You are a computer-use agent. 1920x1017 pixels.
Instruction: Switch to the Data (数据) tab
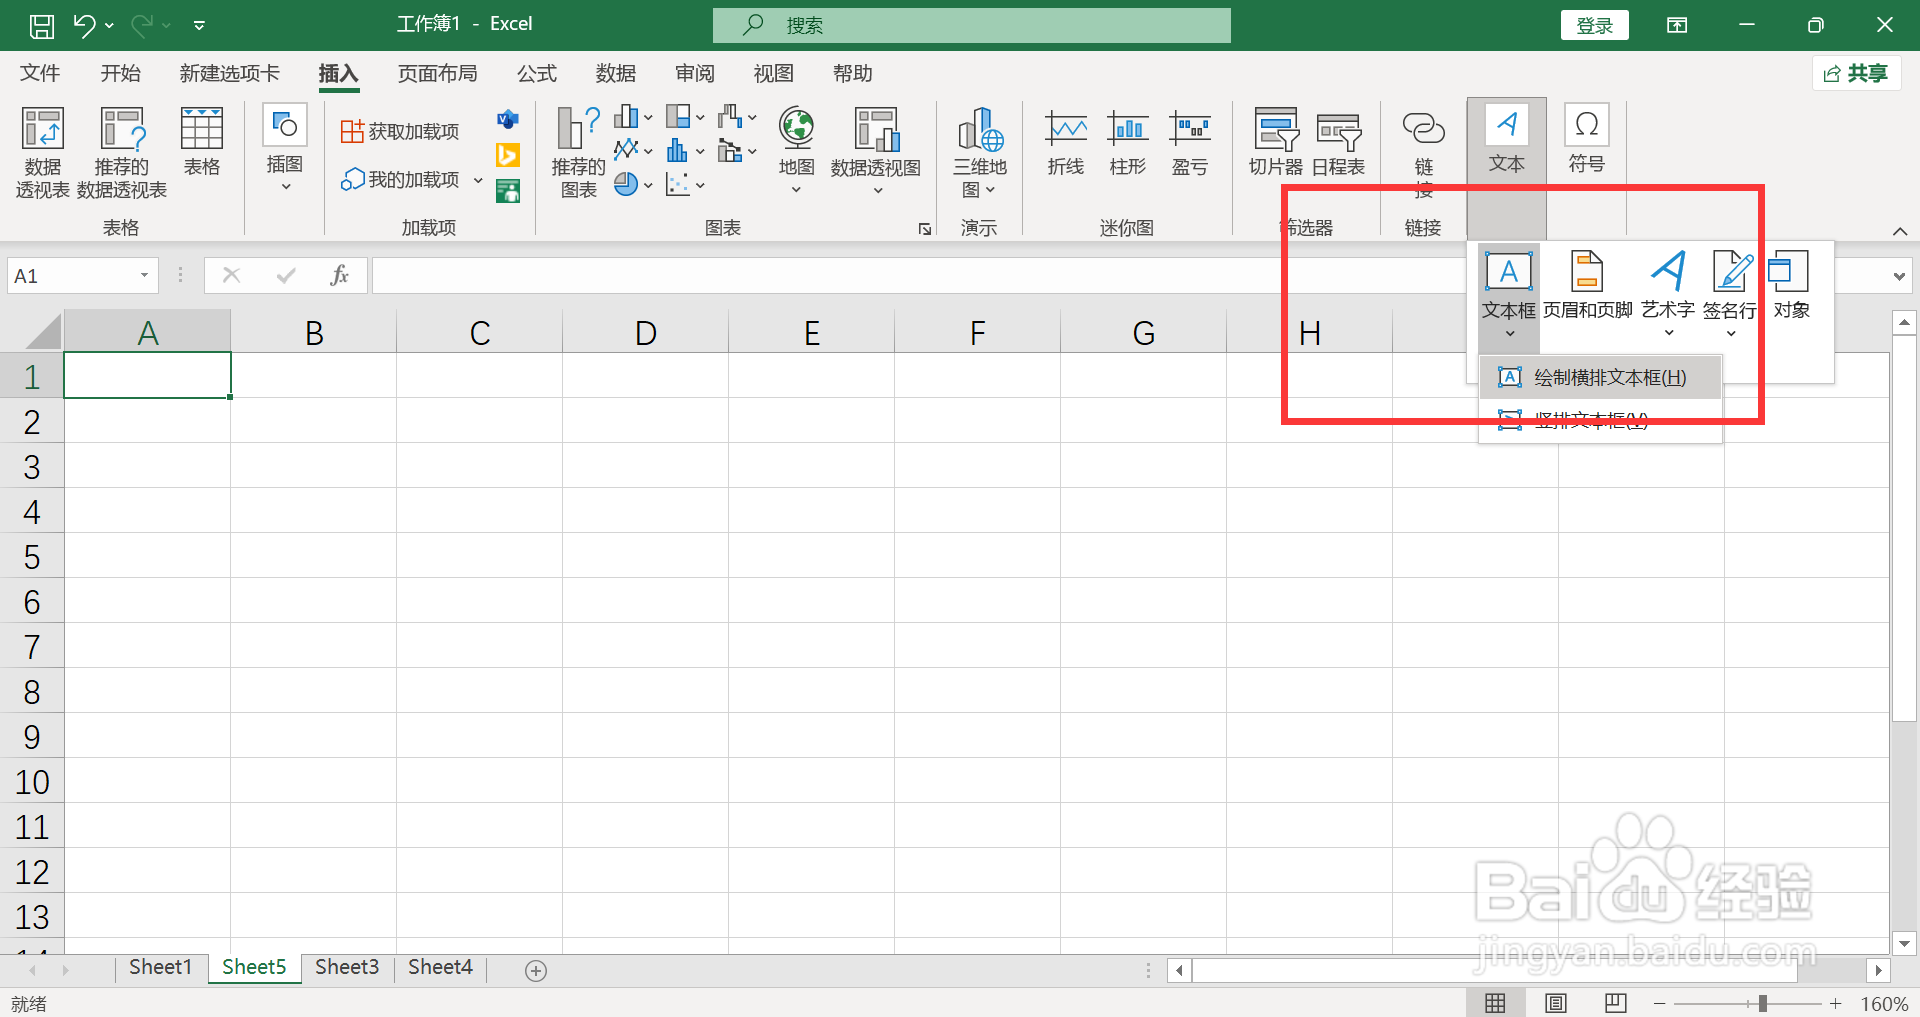point(616,74)
